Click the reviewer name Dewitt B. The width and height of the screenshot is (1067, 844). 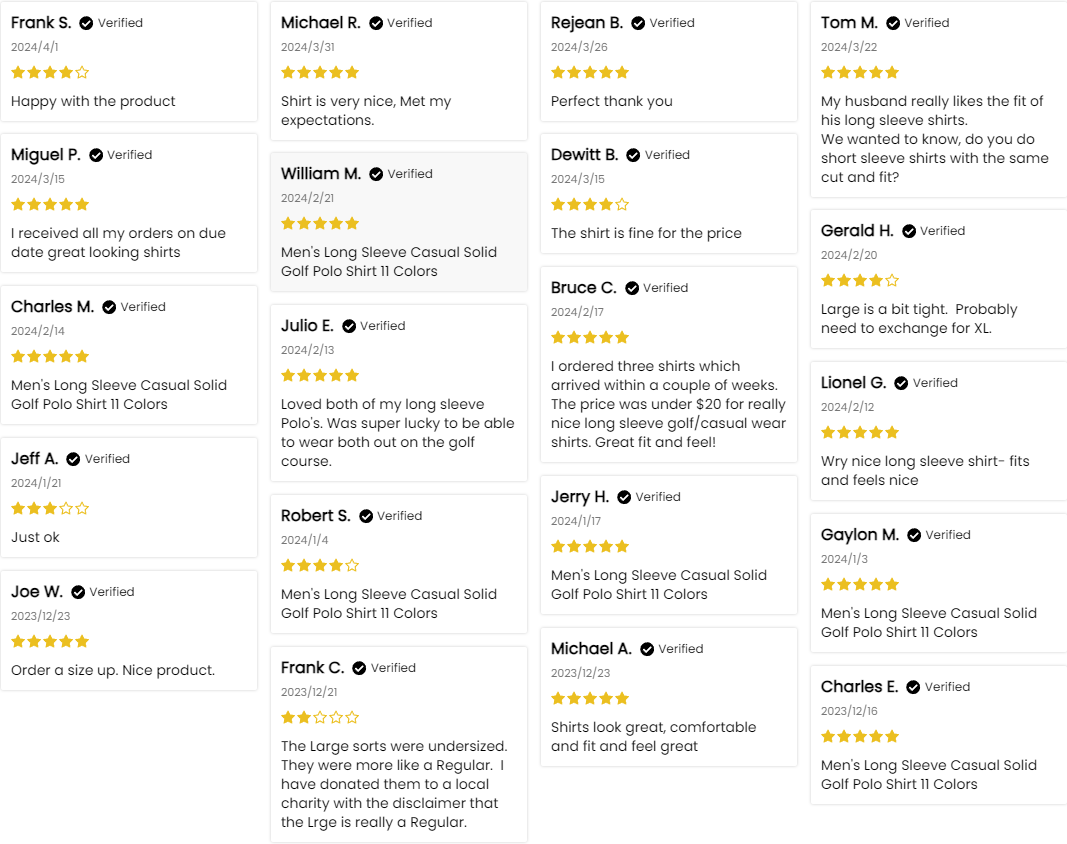click(x=584, y=154)
